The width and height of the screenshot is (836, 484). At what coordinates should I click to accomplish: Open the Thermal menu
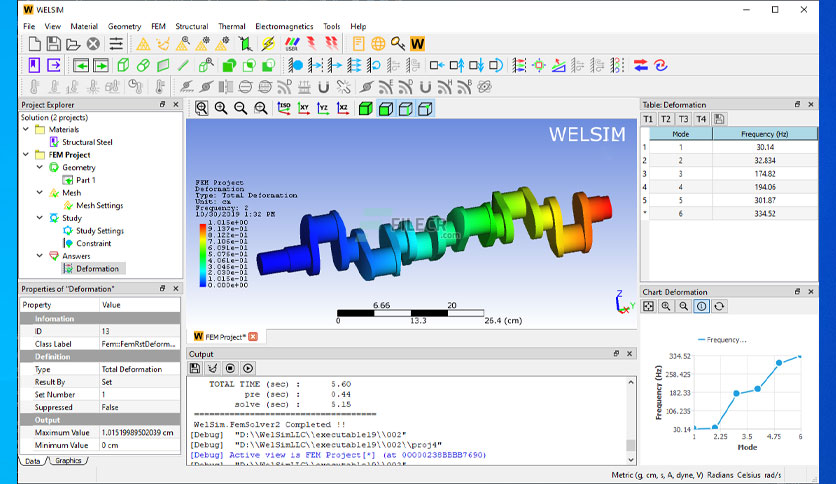(x=231, y=26)
